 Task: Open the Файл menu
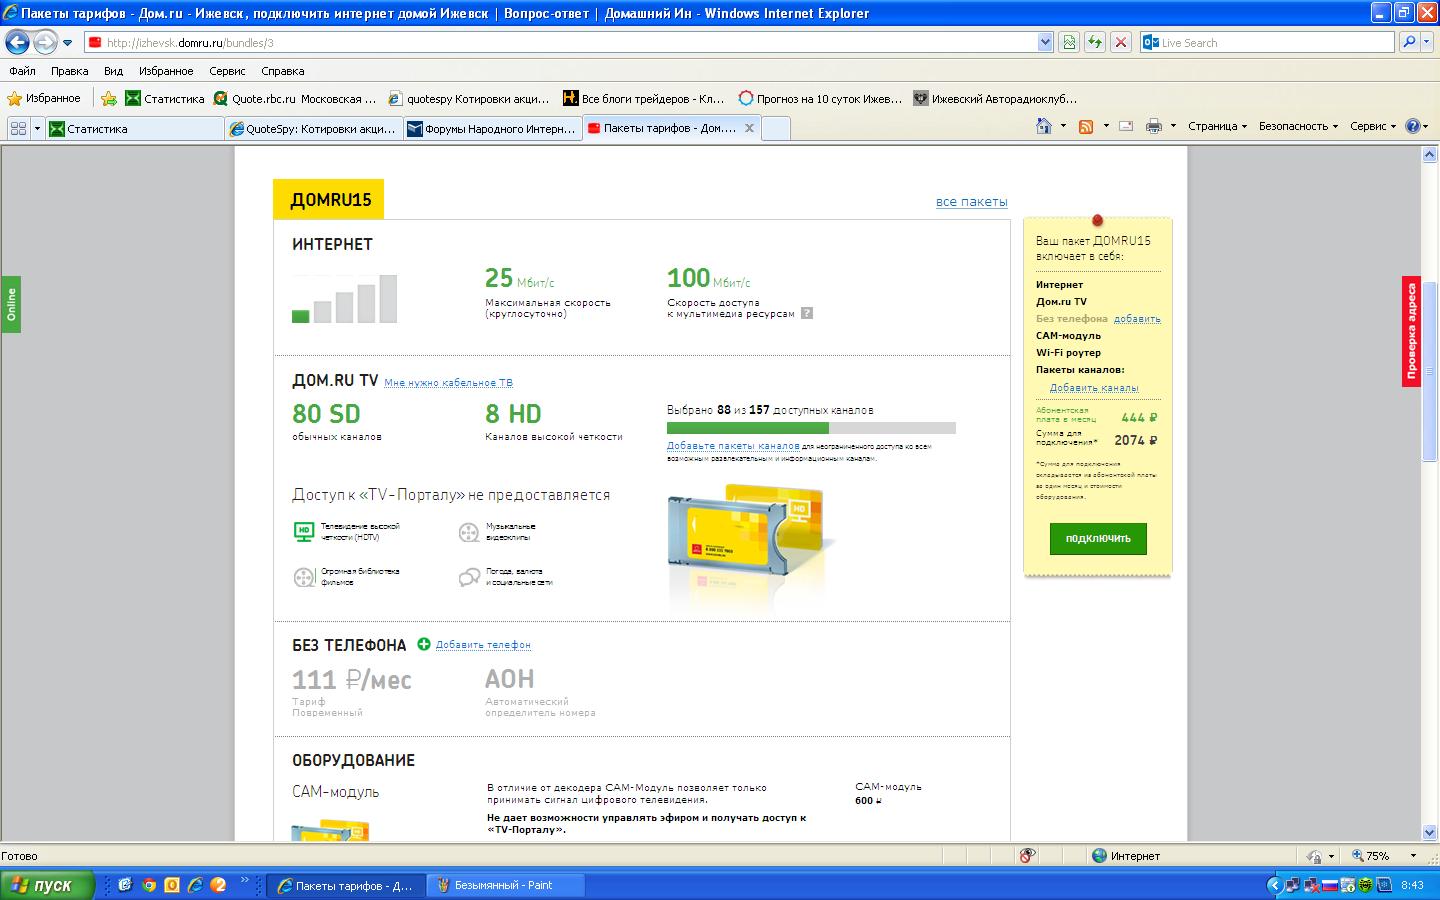click(x=22, y=71)
